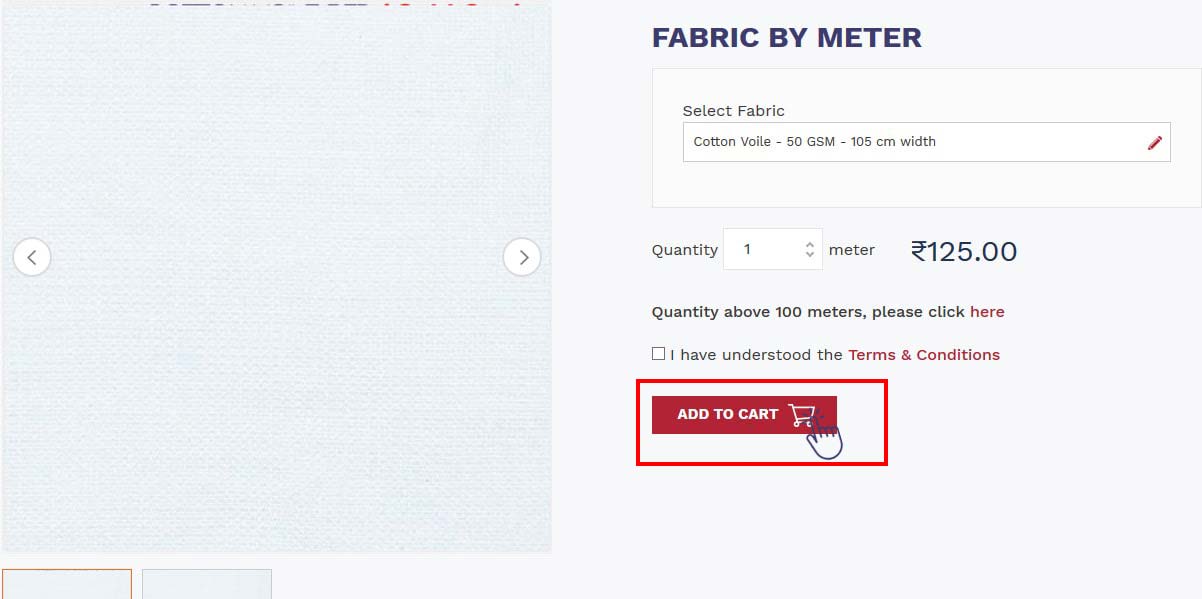Image resolution: width=1202 pixels, height=599 pixels.
Task: Click the ADD TO CART button text
Action: 727,414
